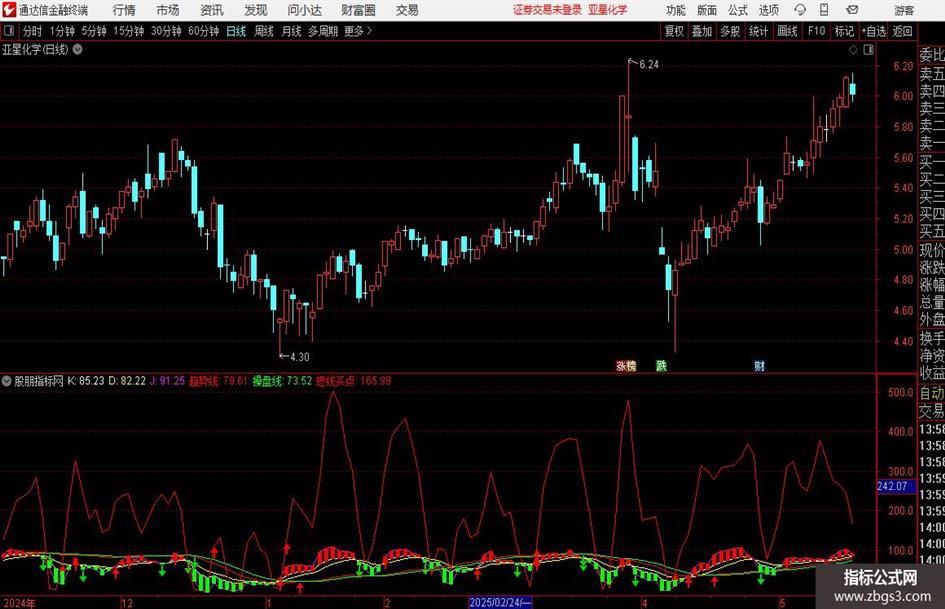
Task: Click the 游客 account label
Action: (x=903, y=10)
